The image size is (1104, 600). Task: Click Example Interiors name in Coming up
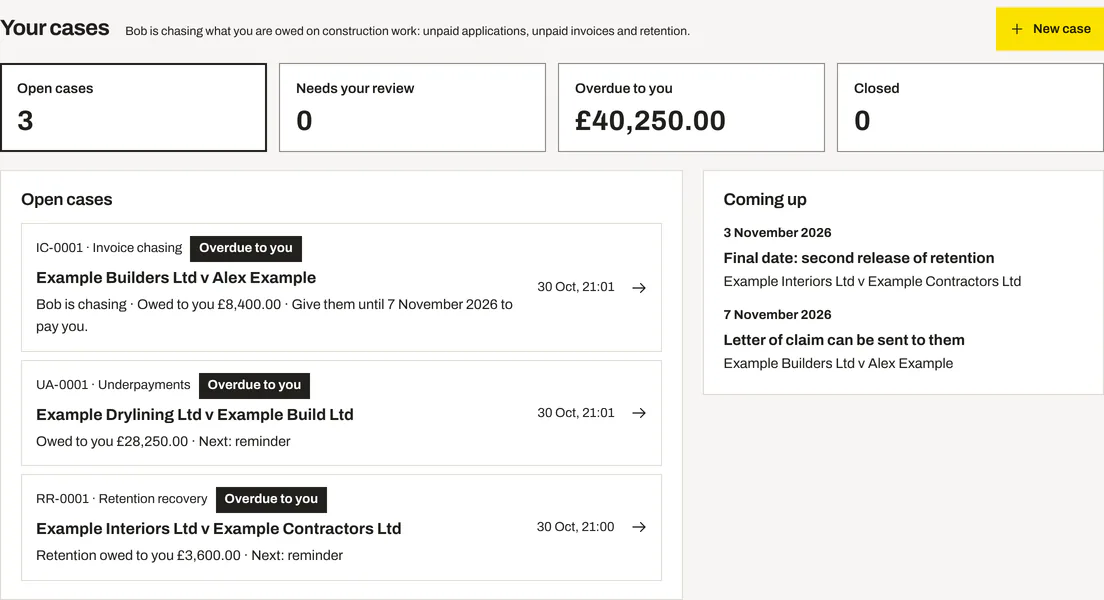pyautogui.click(x=872, y=281)
